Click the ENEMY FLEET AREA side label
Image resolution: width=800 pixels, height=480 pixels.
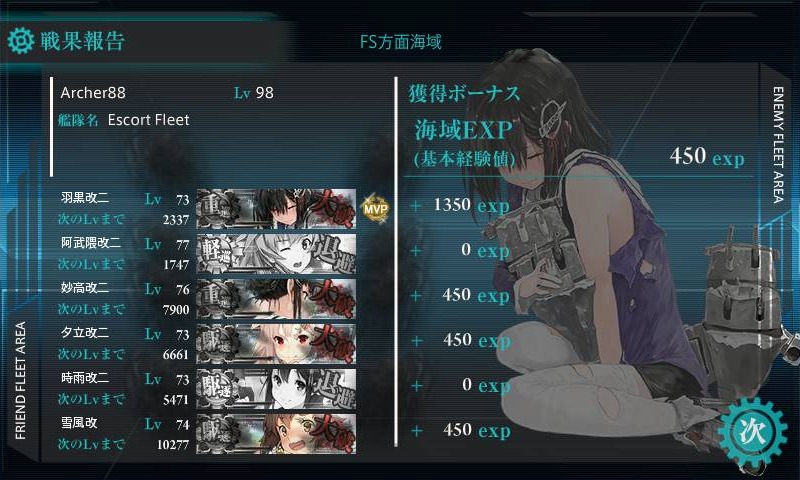coord(778,145)
